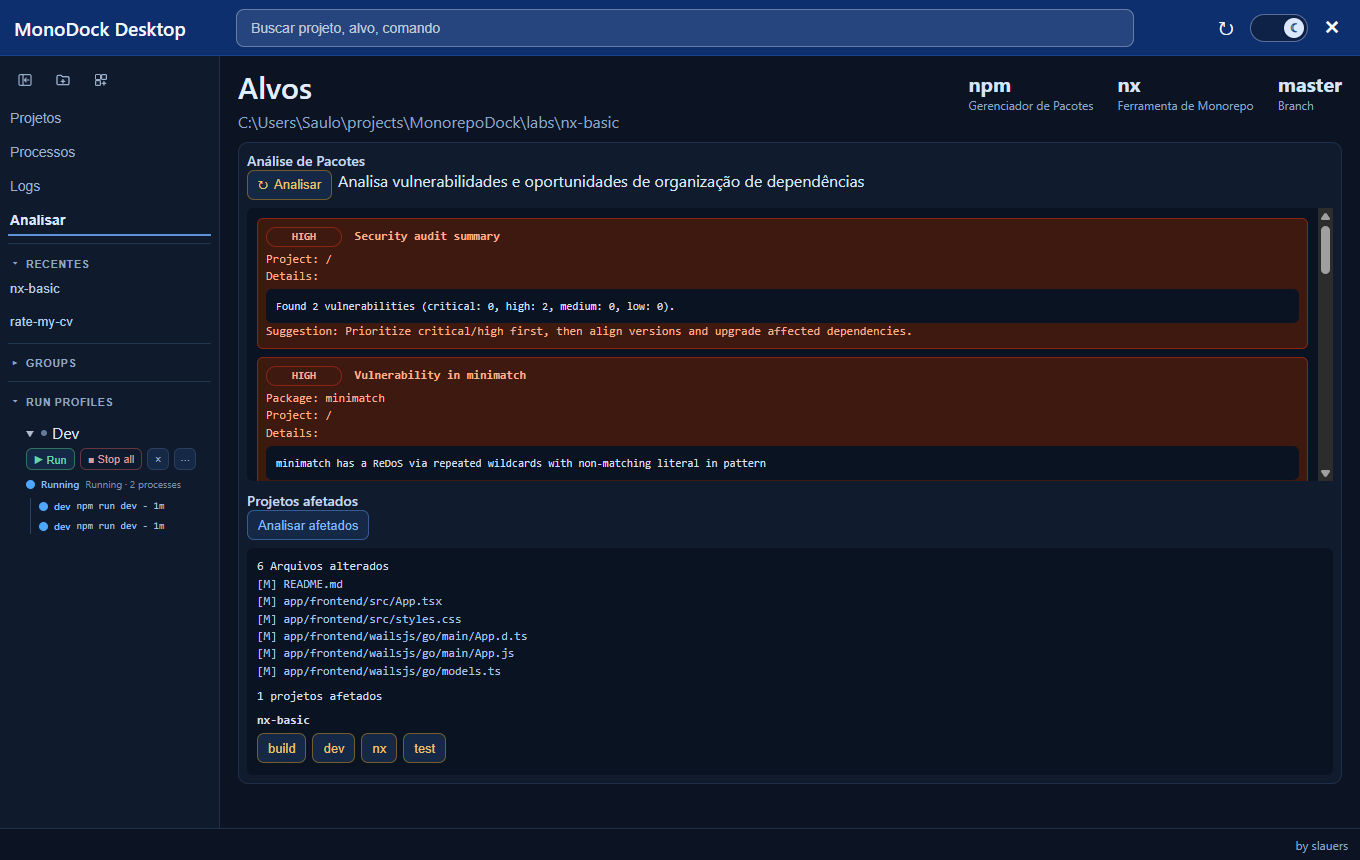Image resolution: width=1360 pixels, height=860 pixels.
Task: Click the Analisar package analysis button
Action: click(289, 185)
